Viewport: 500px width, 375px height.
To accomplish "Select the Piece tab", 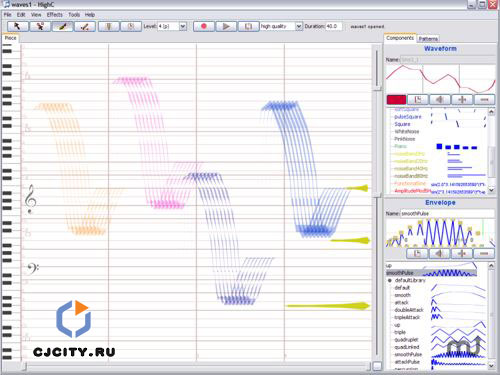I will coord(10,38).
